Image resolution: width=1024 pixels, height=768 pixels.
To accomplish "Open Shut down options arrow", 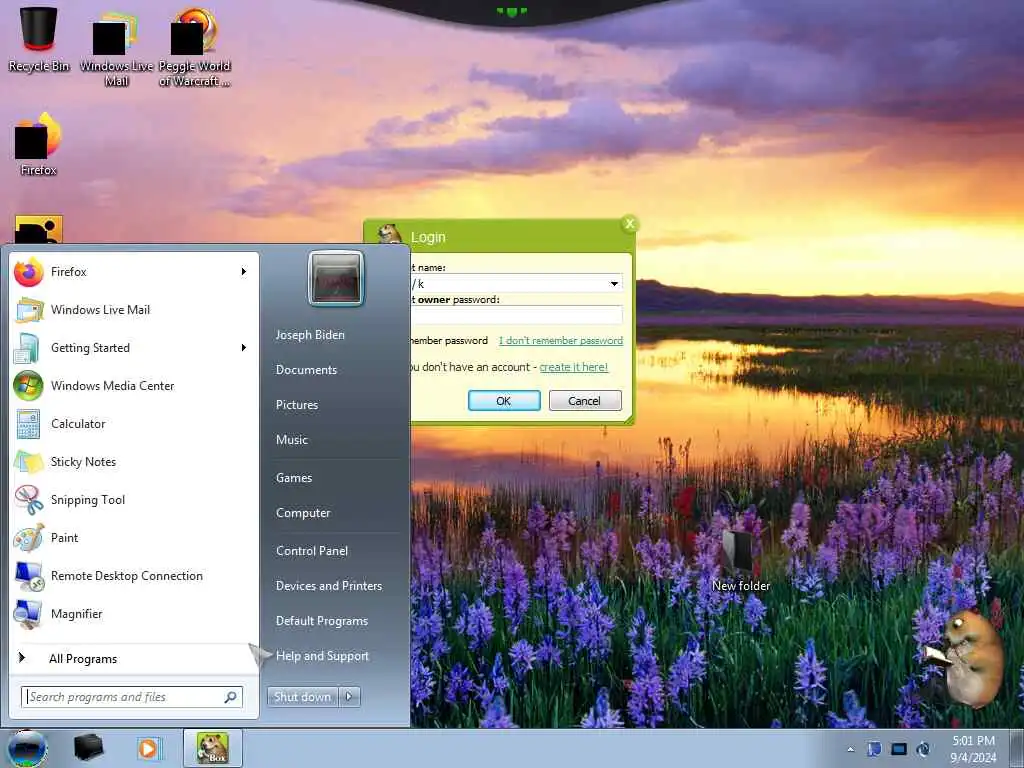I will [349, 697].
